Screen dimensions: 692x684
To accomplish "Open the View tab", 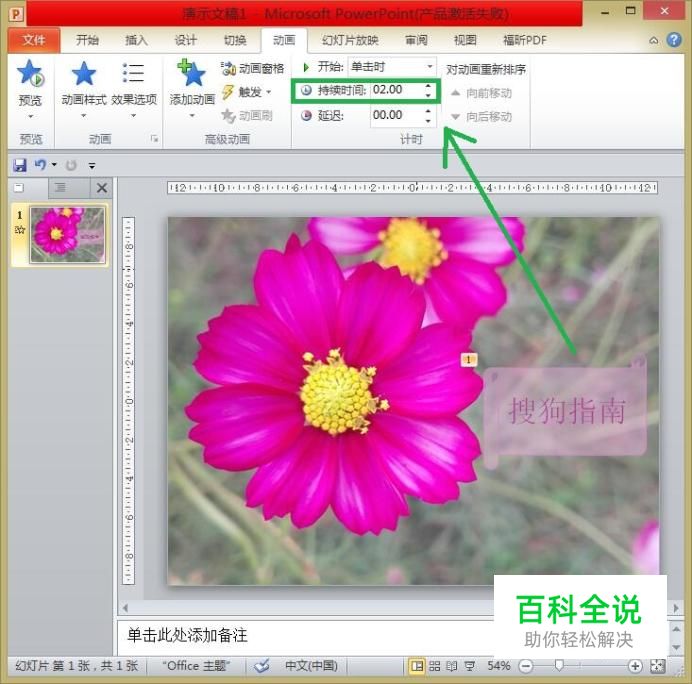I will 465,40.
